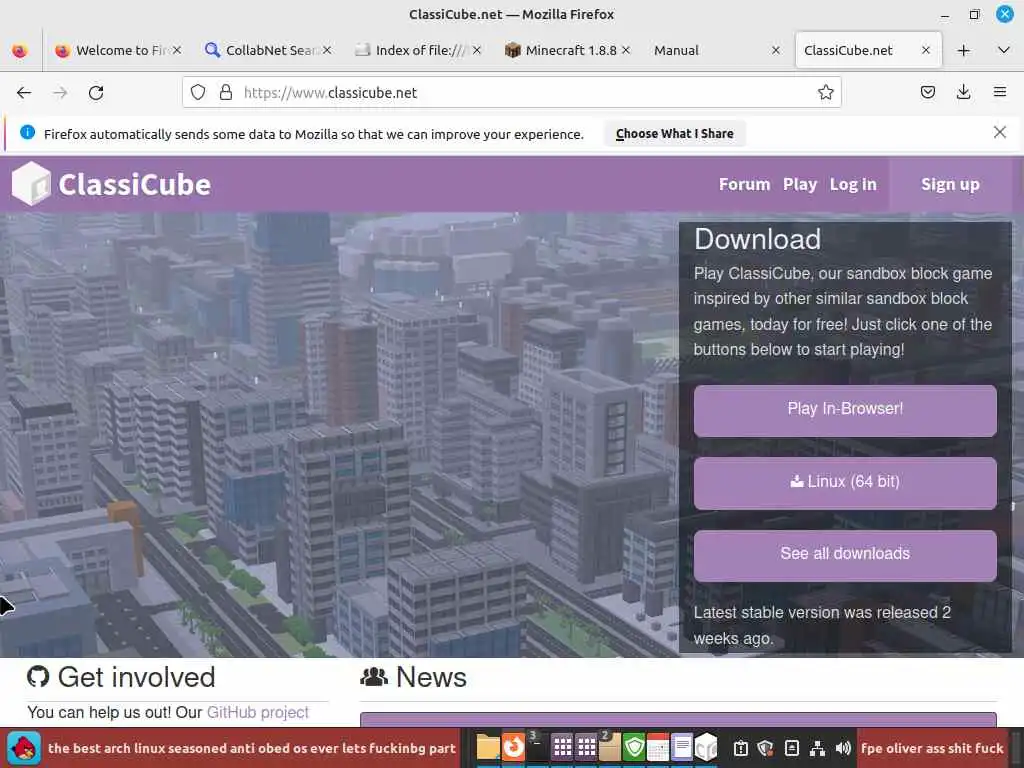This screenshot has width=1024, height=768.
Task: Close the ClassiCube.net tab
Action: 925,50
